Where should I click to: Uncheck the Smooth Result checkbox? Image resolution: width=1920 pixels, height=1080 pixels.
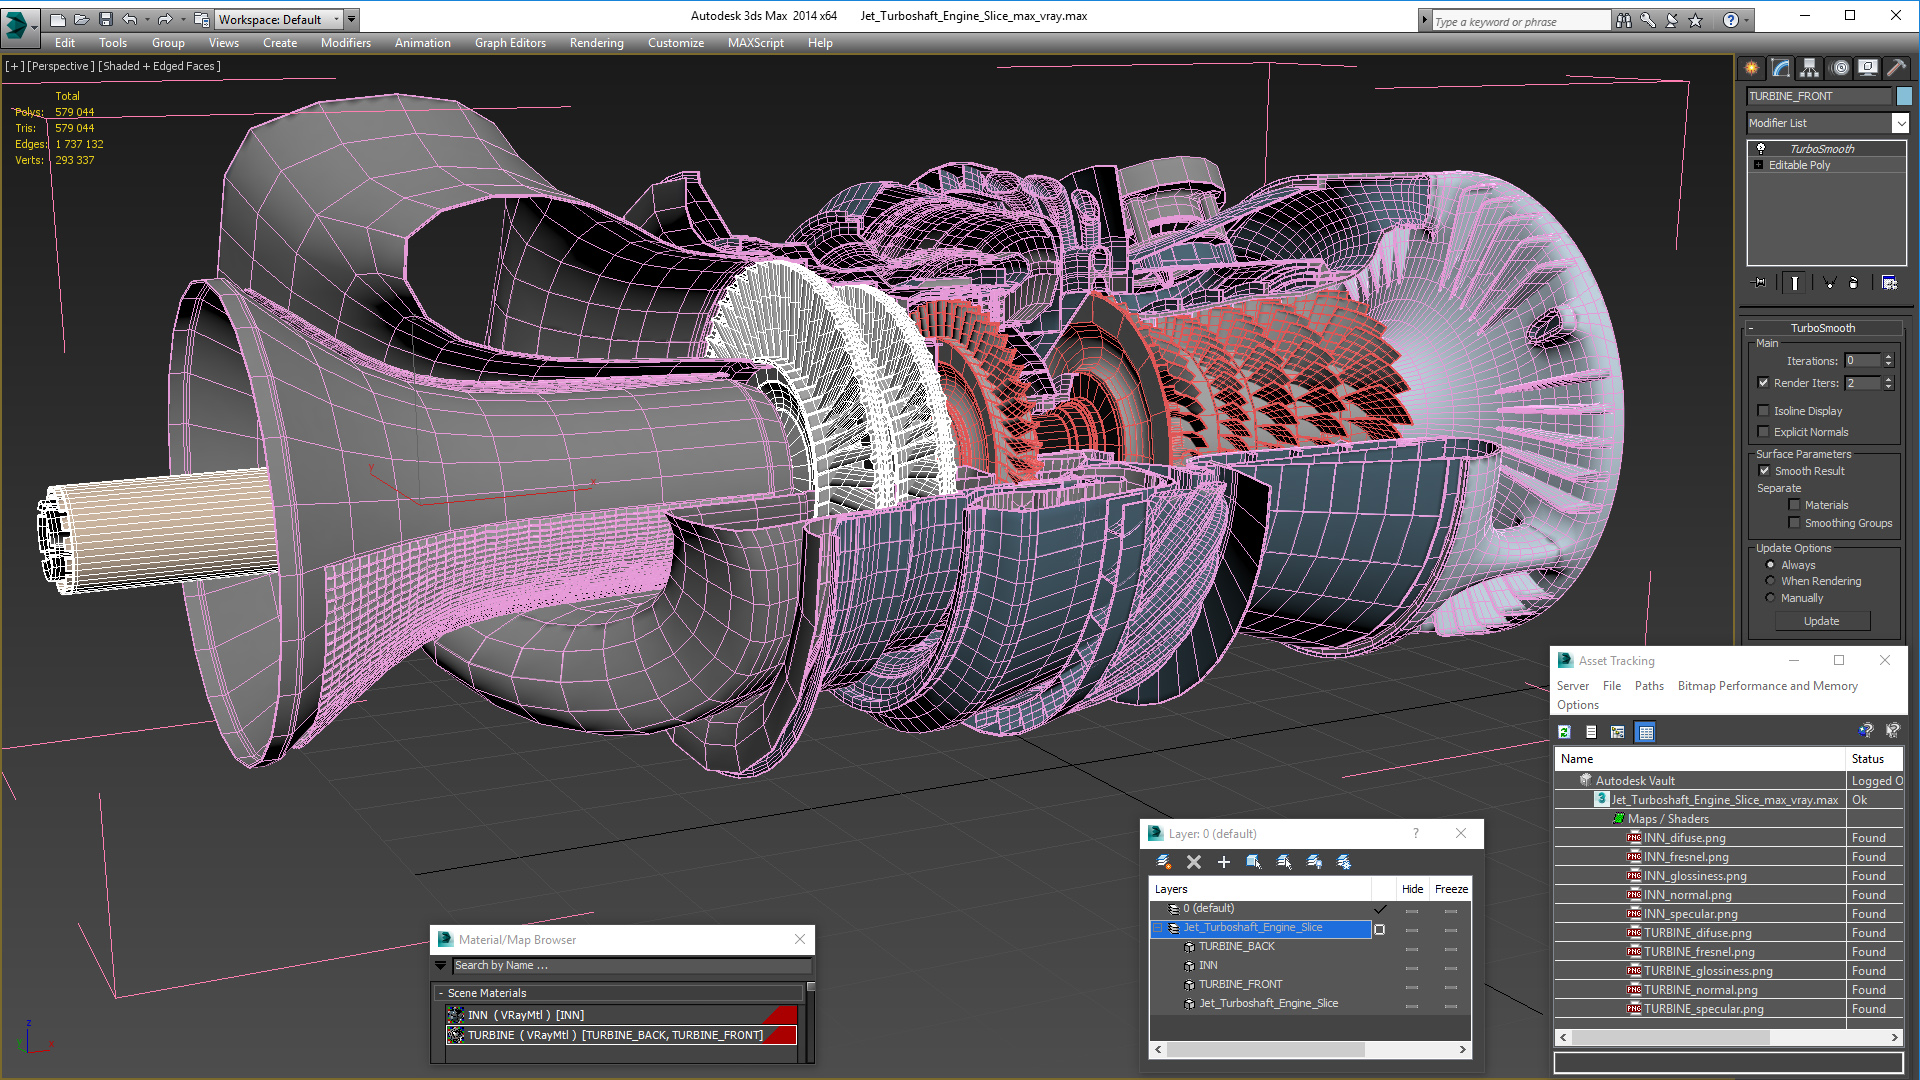[x=1764, y=471]
